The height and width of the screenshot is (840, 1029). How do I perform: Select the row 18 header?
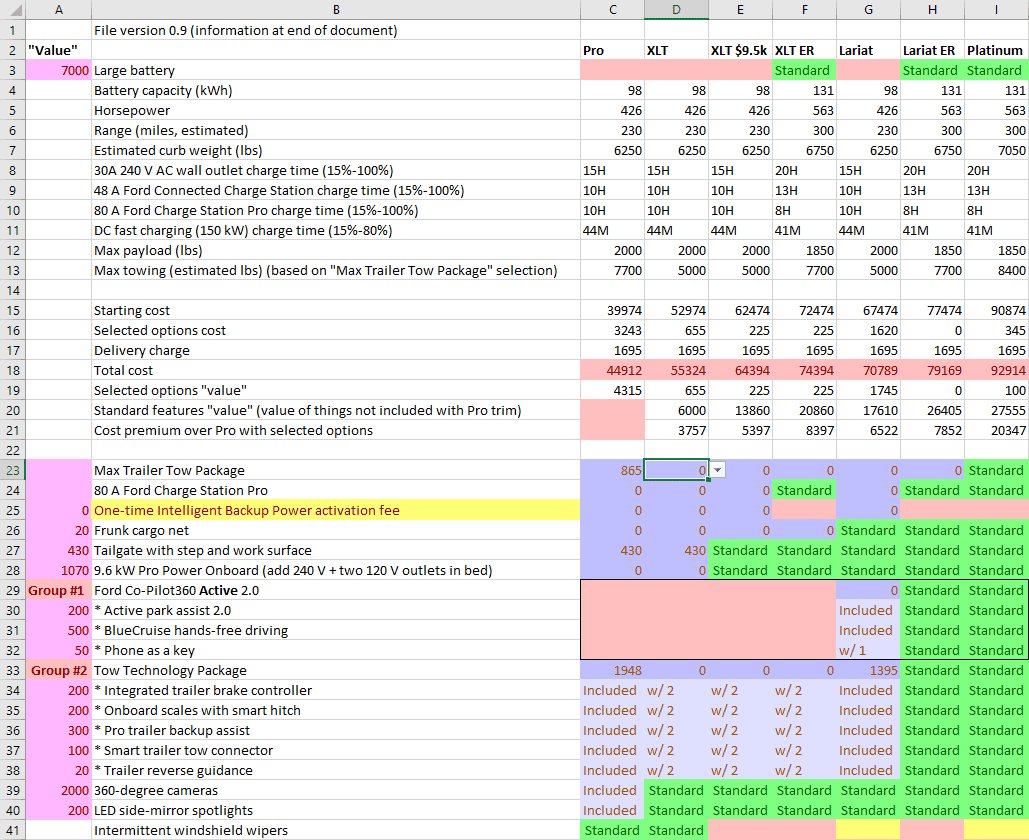12,370
